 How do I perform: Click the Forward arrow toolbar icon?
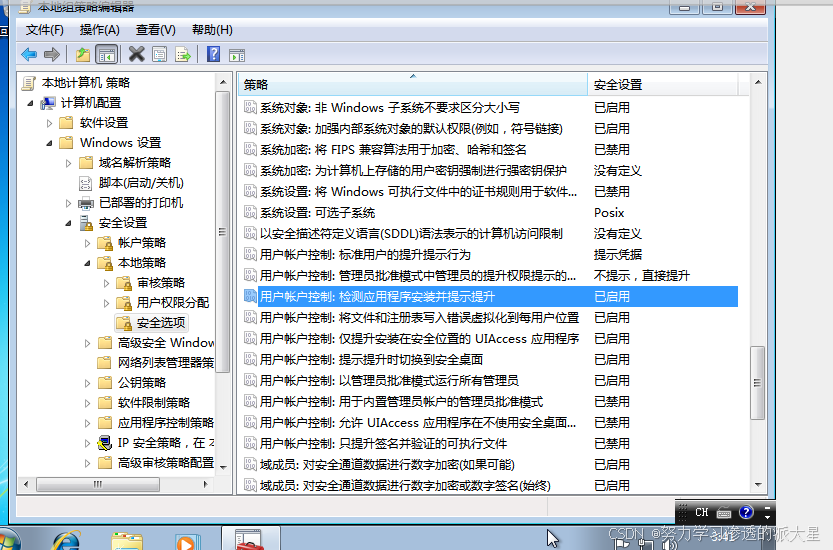click(x=52, y=54)
